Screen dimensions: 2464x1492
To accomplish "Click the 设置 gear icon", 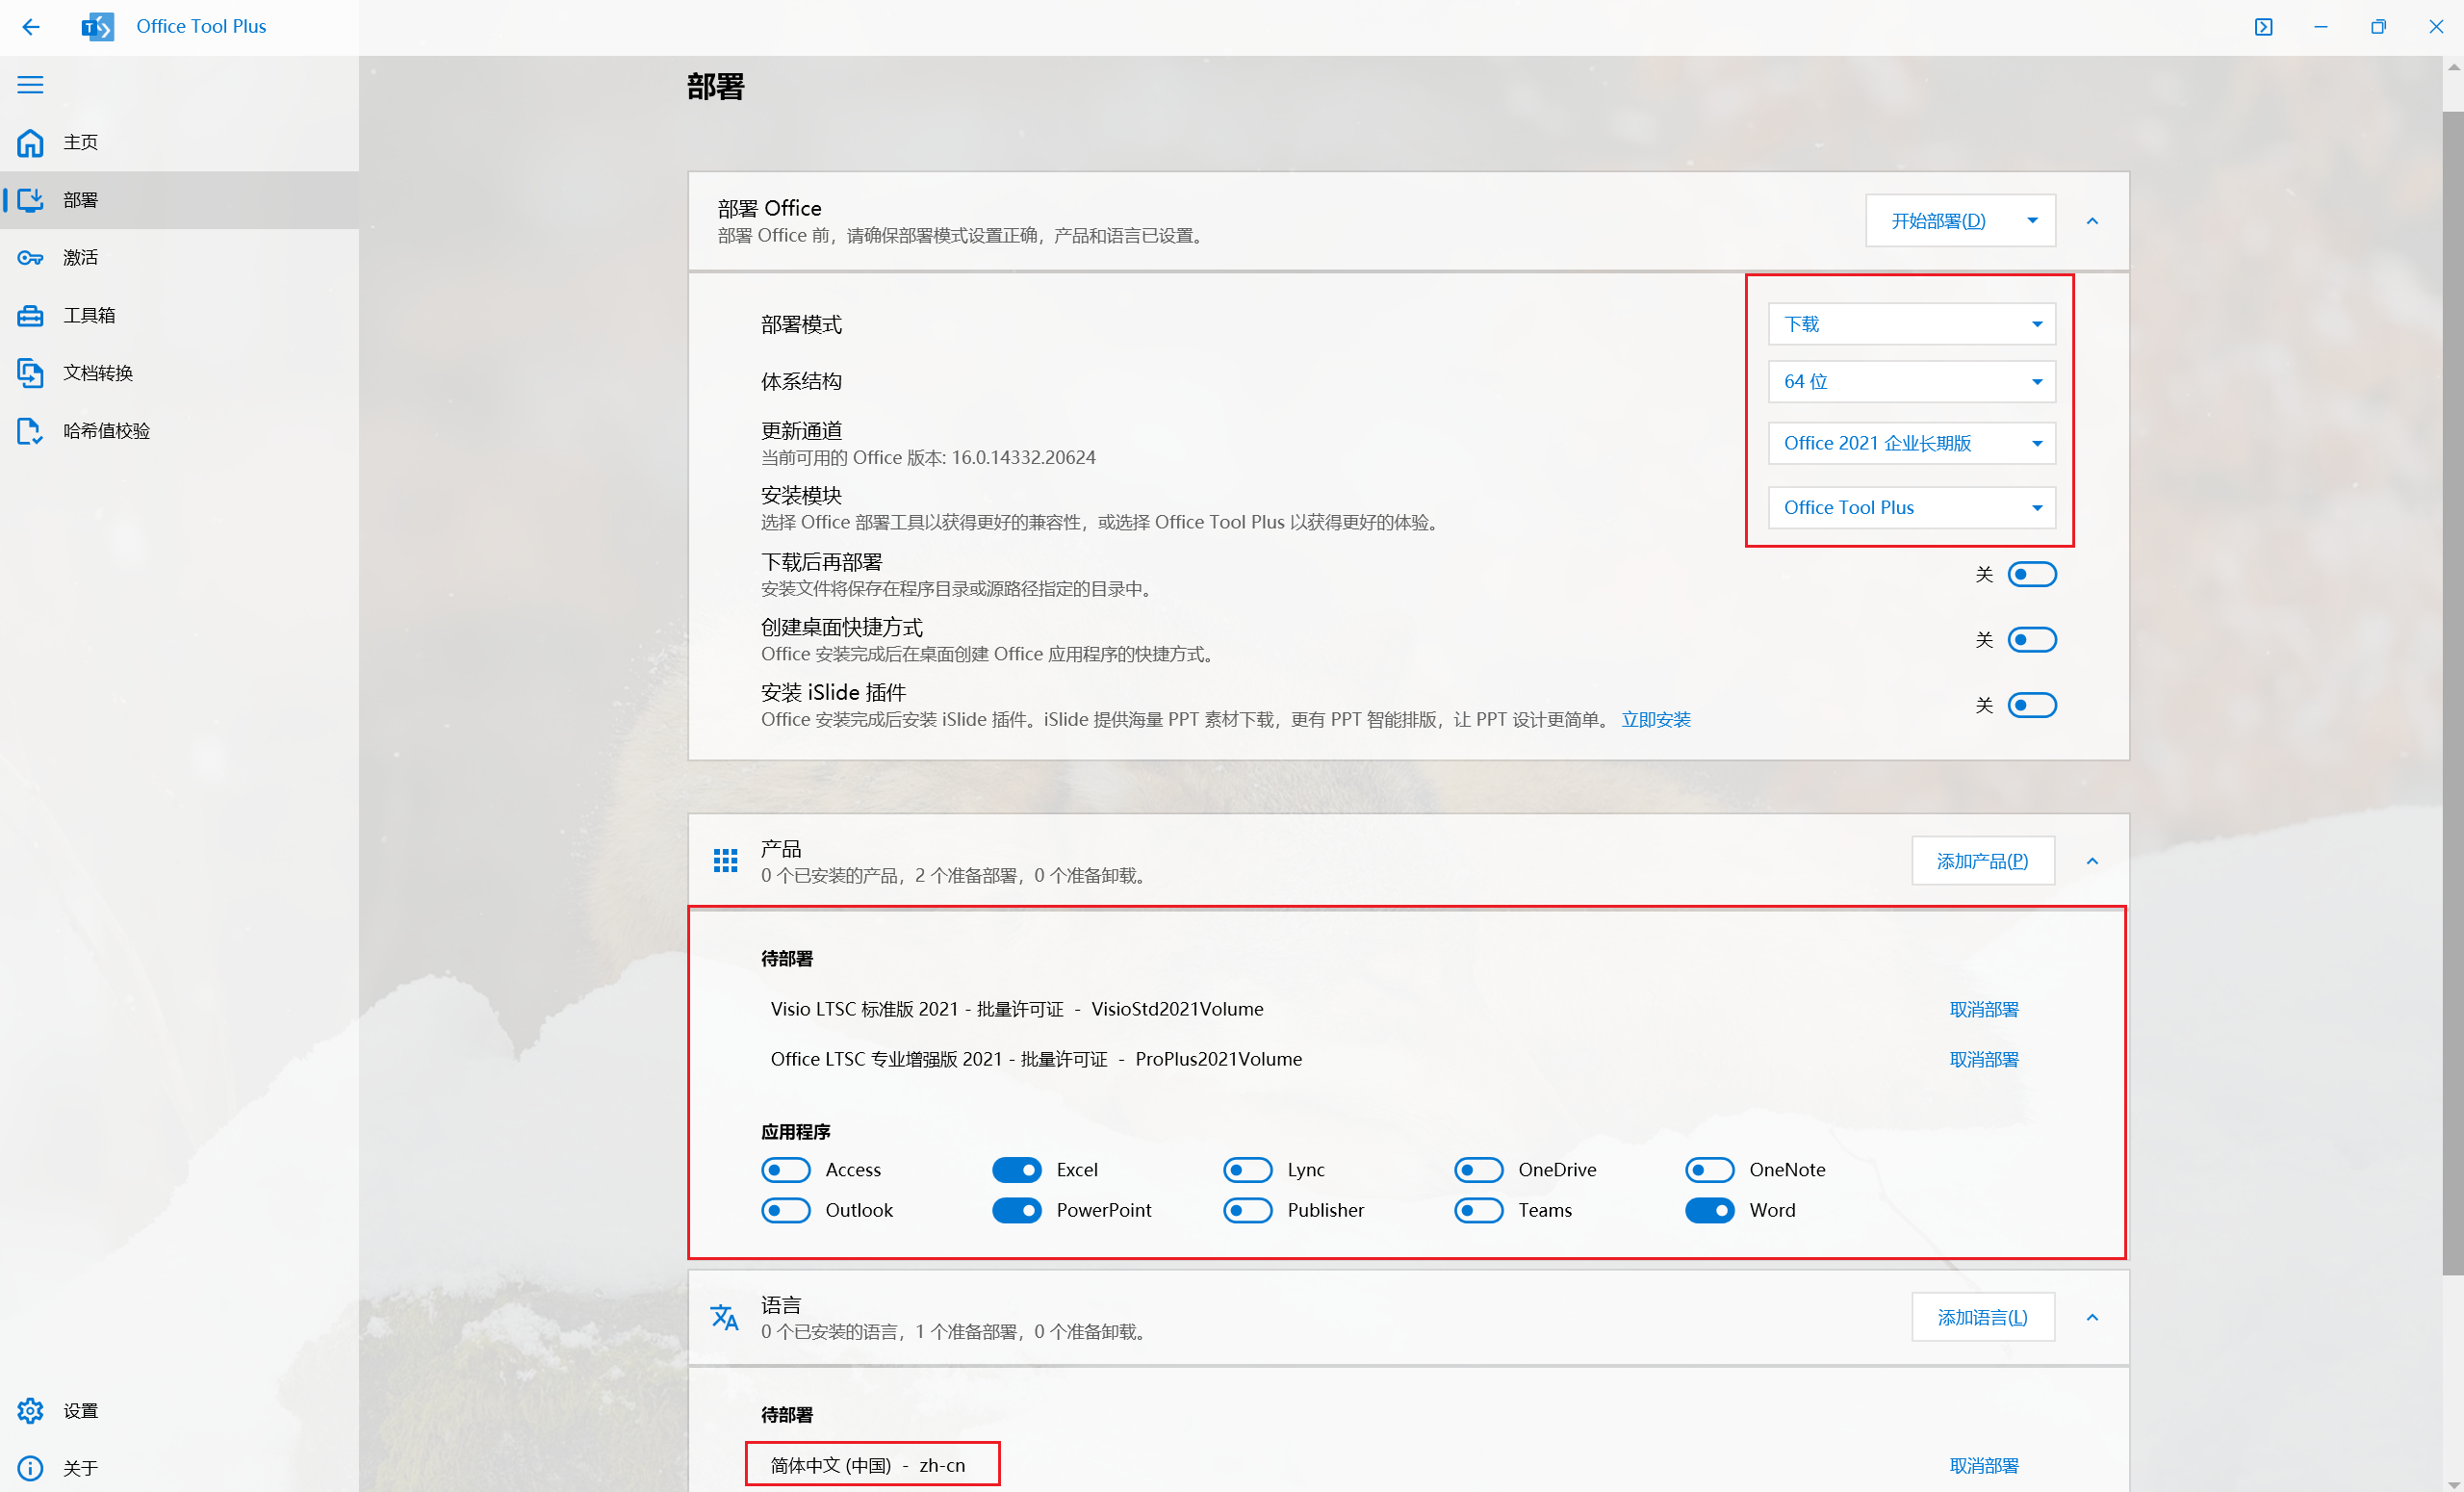I will [30, 1410].
